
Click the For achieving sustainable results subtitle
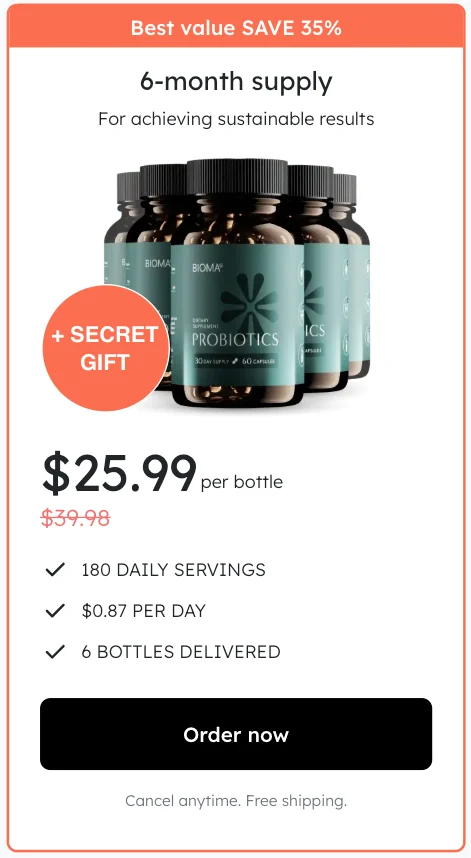coord(236,119)
